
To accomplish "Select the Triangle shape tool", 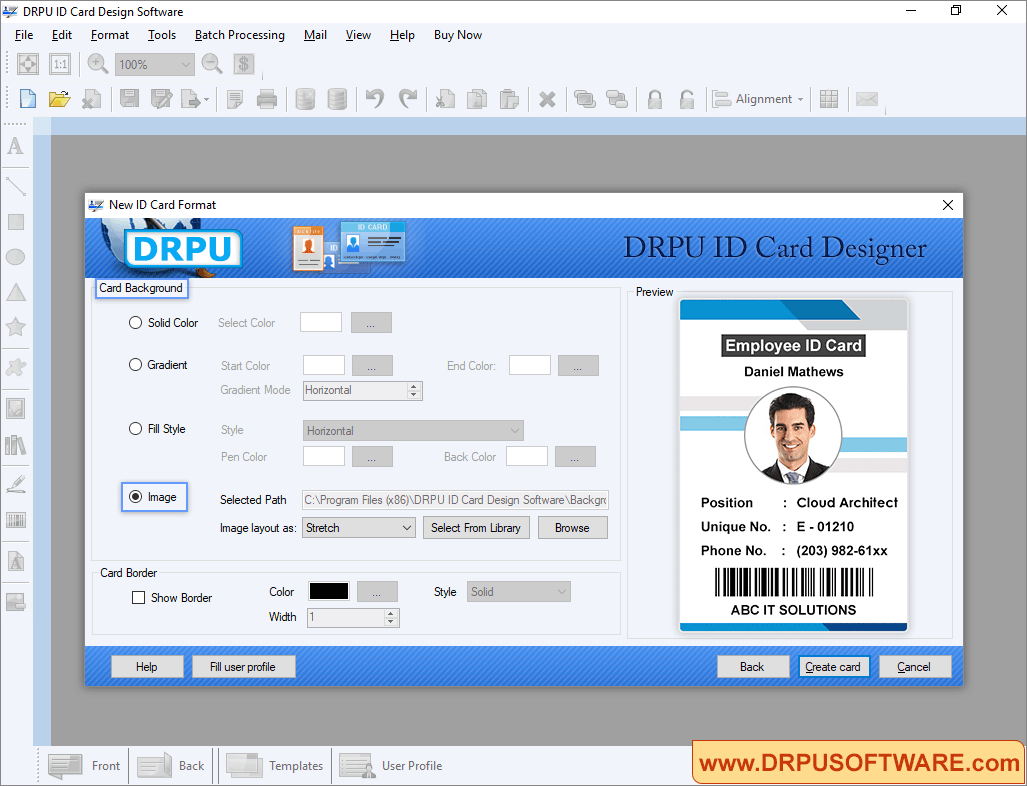I will (x=16, y=292).
